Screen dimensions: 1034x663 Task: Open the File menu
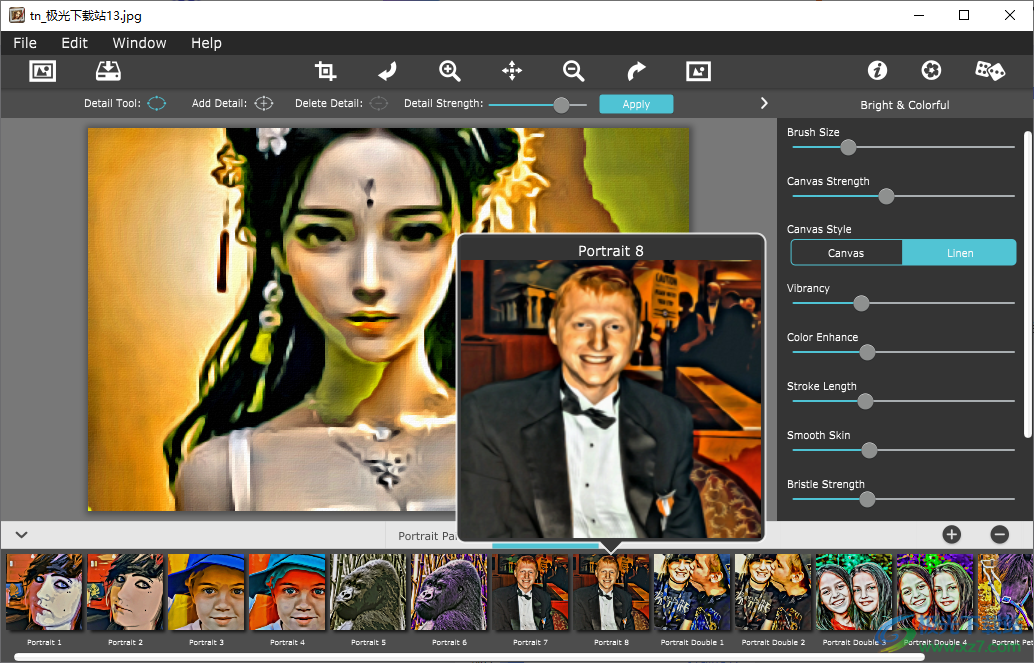[24, 43]
